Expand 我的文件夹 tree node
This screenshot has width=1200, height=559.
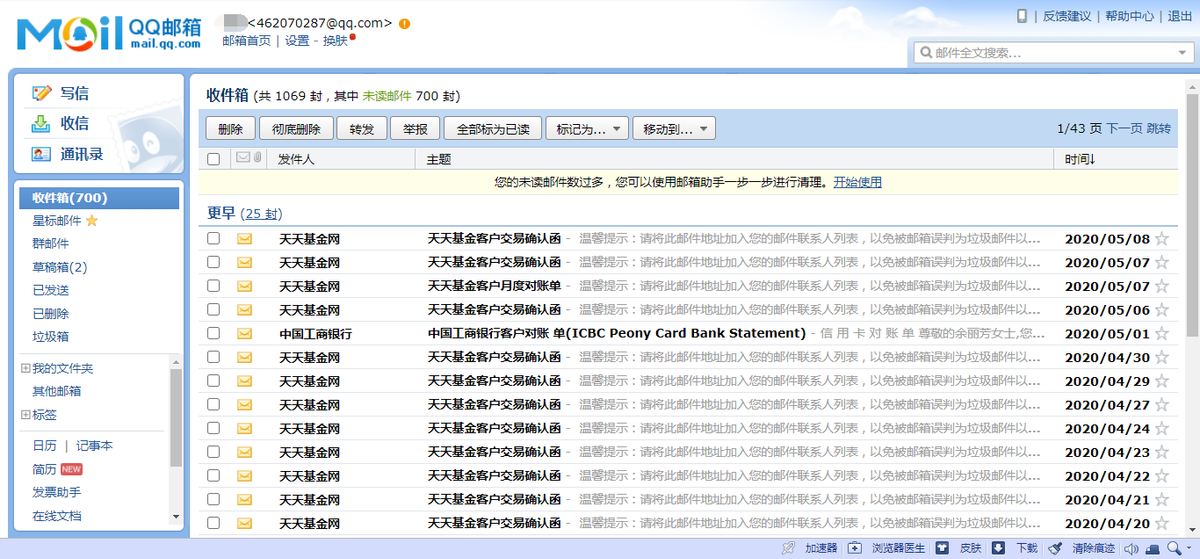coord(25,369)
